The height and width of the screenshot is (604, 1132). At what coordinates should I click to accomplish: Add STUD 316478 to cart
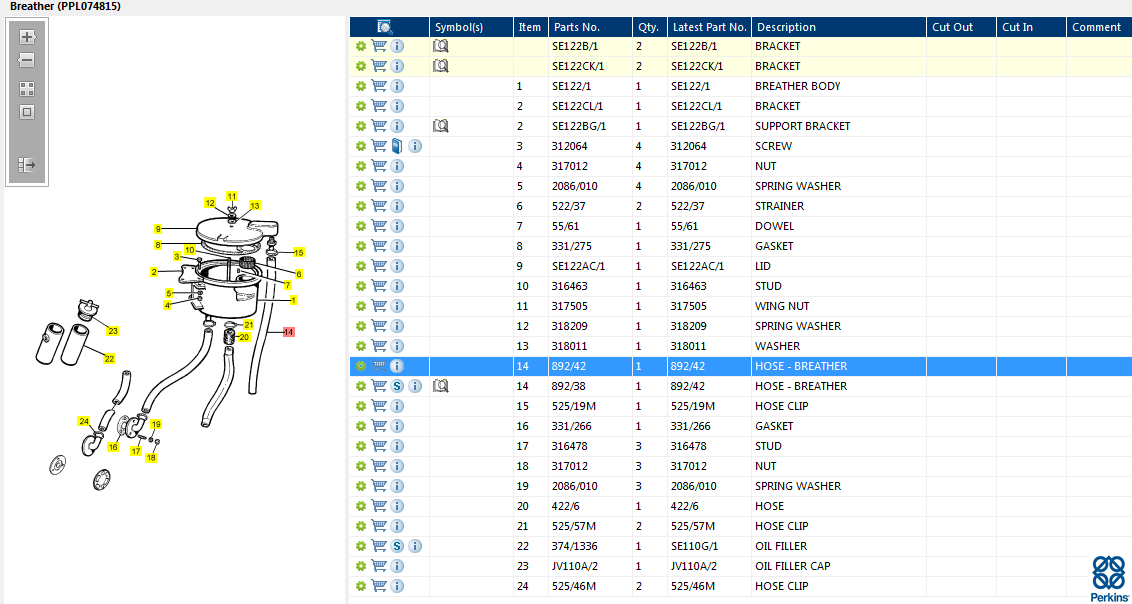coord(379,447)
